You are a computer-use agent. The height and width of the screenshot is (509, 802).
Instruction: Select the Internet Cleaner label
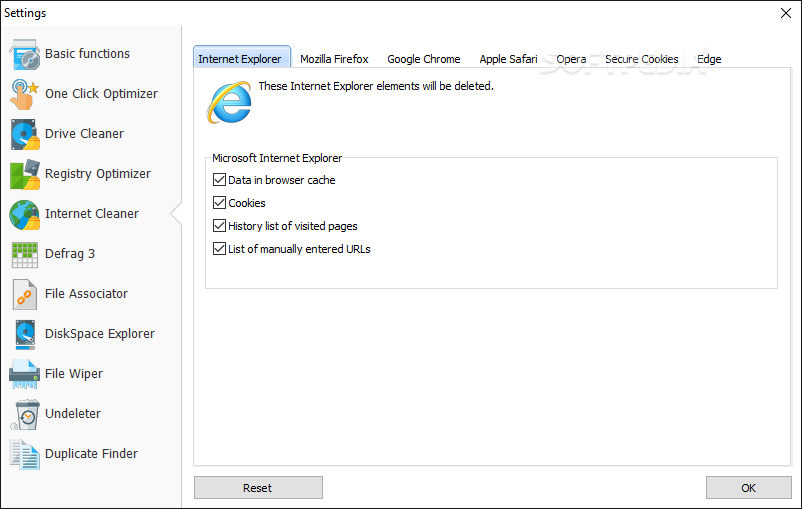[x=92, y=213]
